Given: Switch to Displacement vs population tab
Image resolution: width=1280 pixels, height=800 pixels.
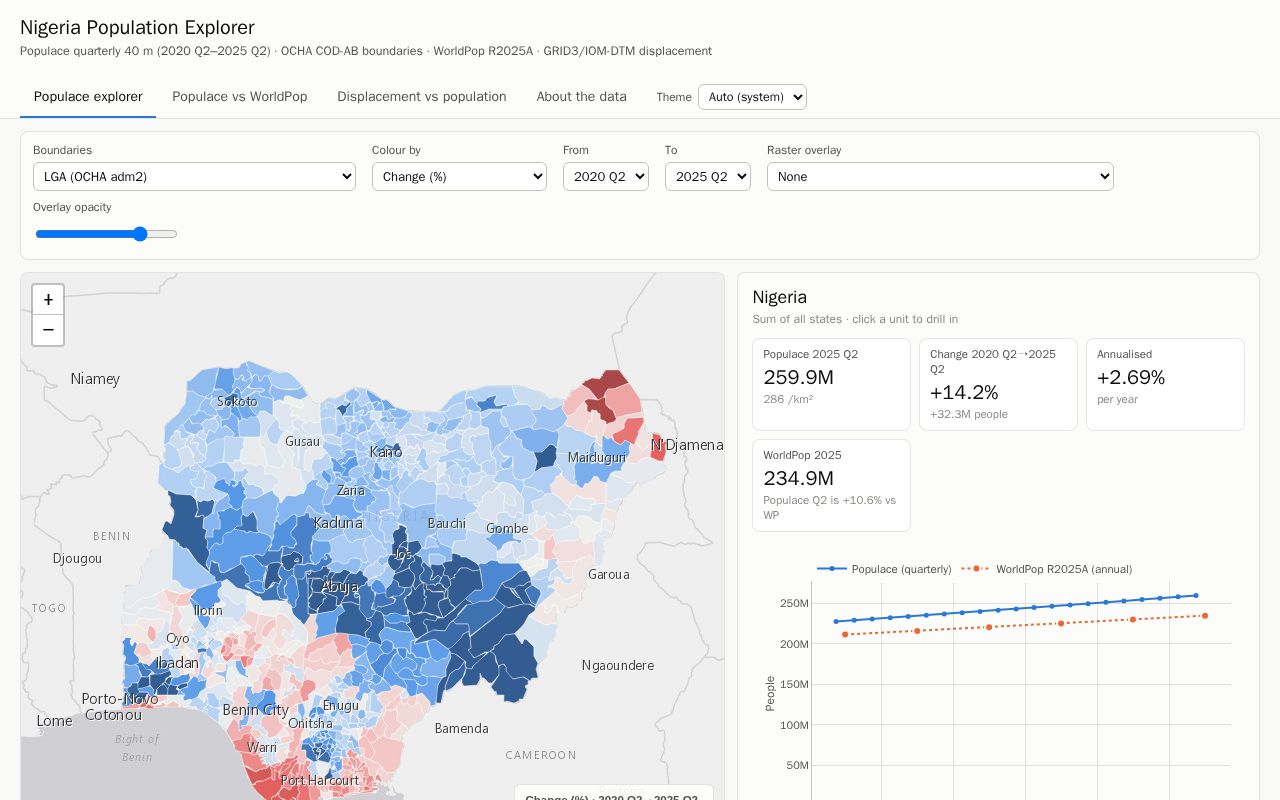Looking at the screenshot, I should click(x=422, y=97).
